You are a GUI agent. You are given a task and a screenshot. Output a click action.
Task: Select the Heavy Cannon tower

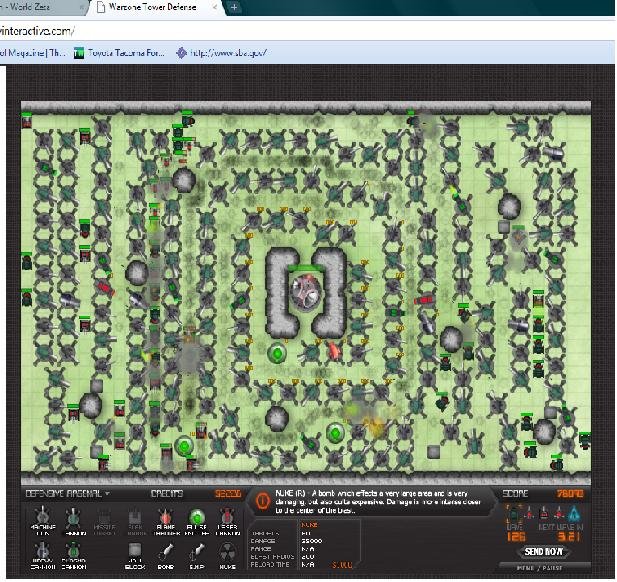tap(42, 556)
